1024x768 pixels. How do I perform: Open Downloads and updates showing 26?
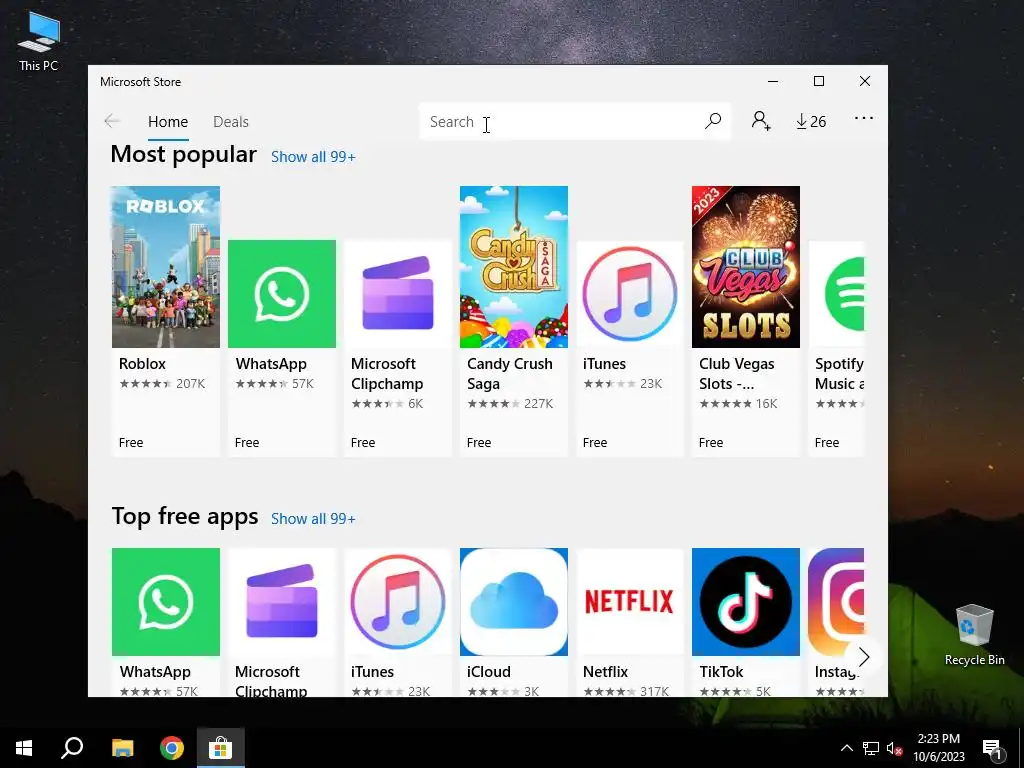coord(810,121)
